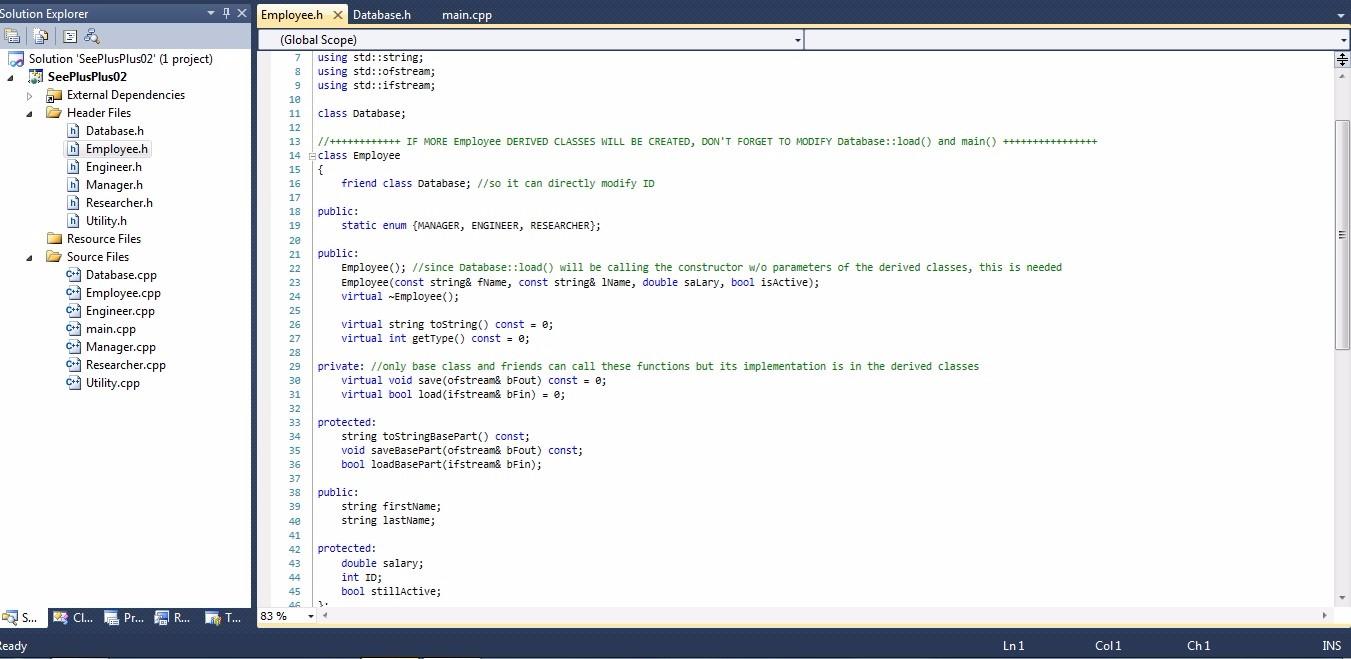This screenshot has width=1351, height=659.
Task: Open Database.h in Header Files
Action: tap(114, 131)
